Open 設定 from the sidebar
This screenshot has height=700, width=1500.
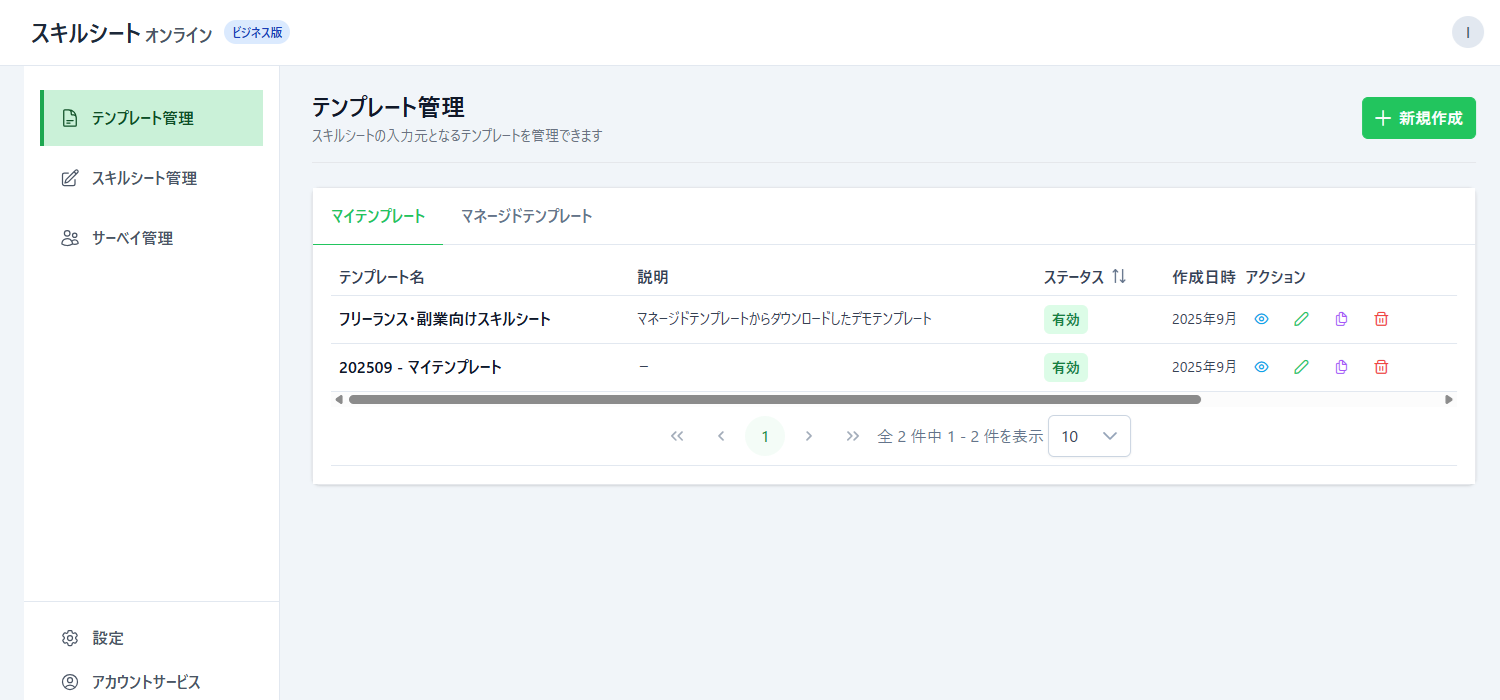pos(108,638)
